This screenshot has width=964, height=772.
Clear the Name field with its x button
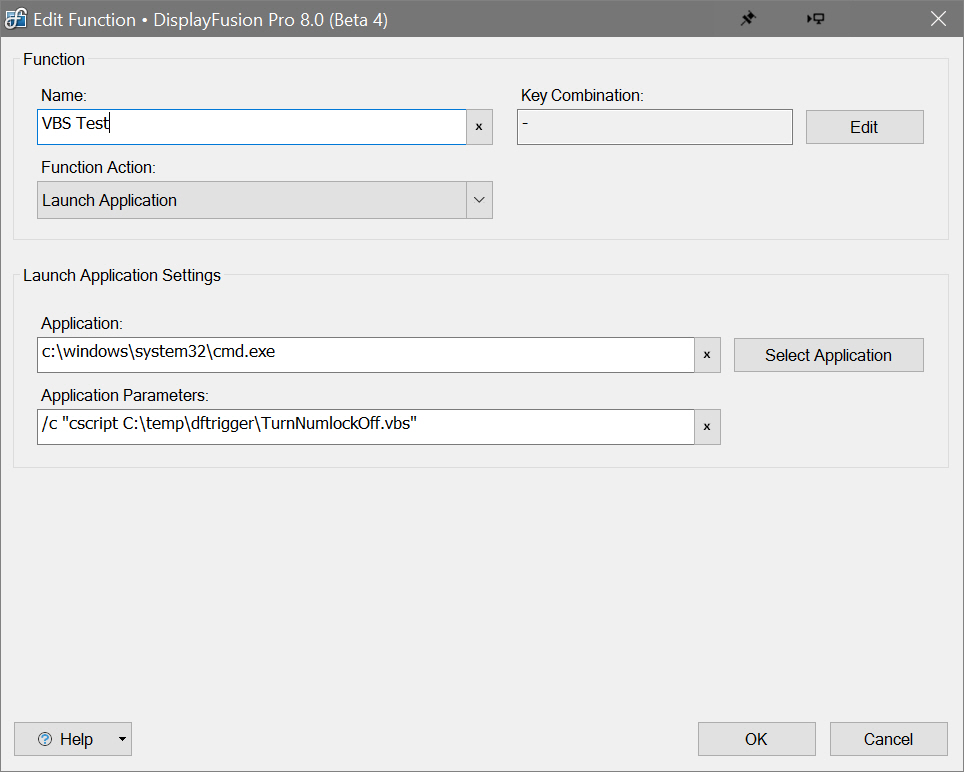479,127
